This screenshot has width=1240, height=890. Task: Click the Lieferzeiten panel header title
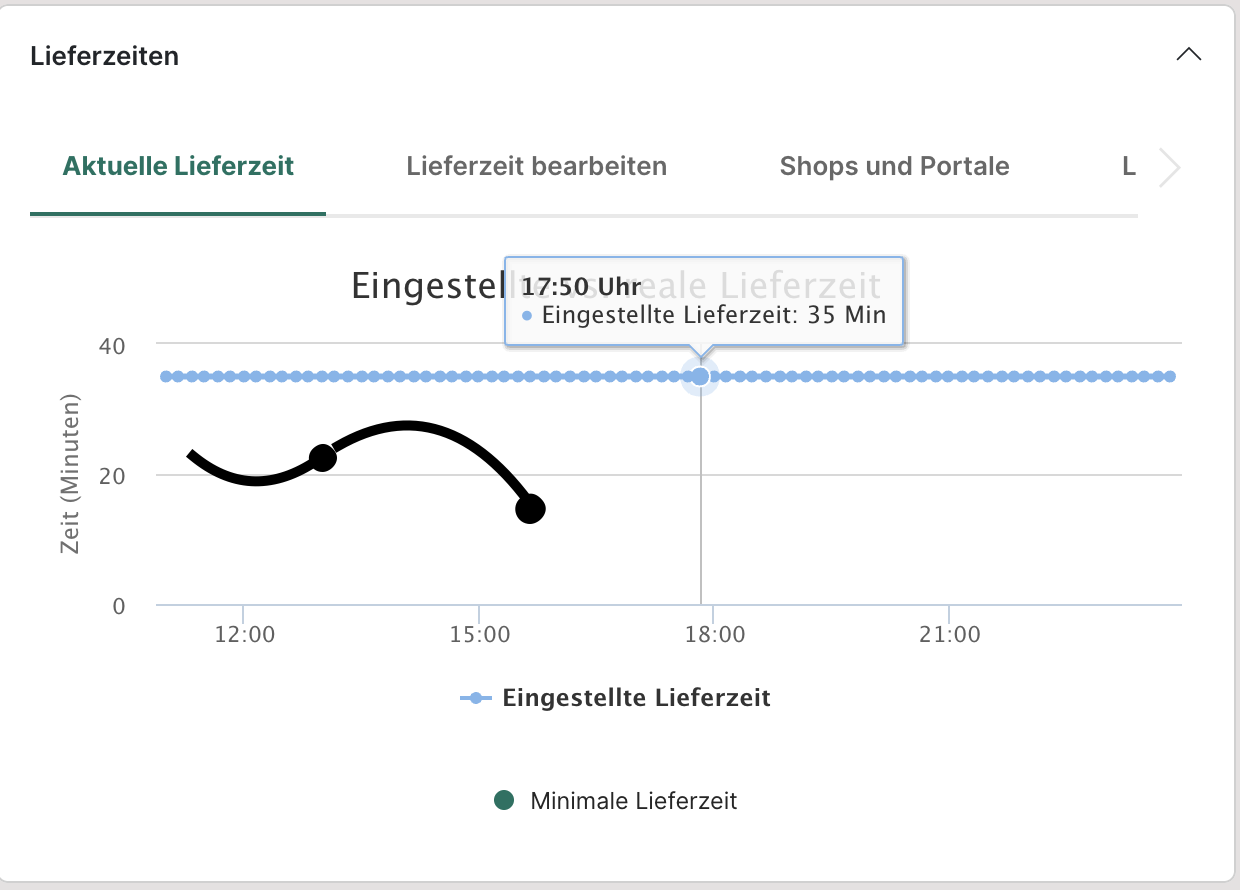(x=105, y=56)
